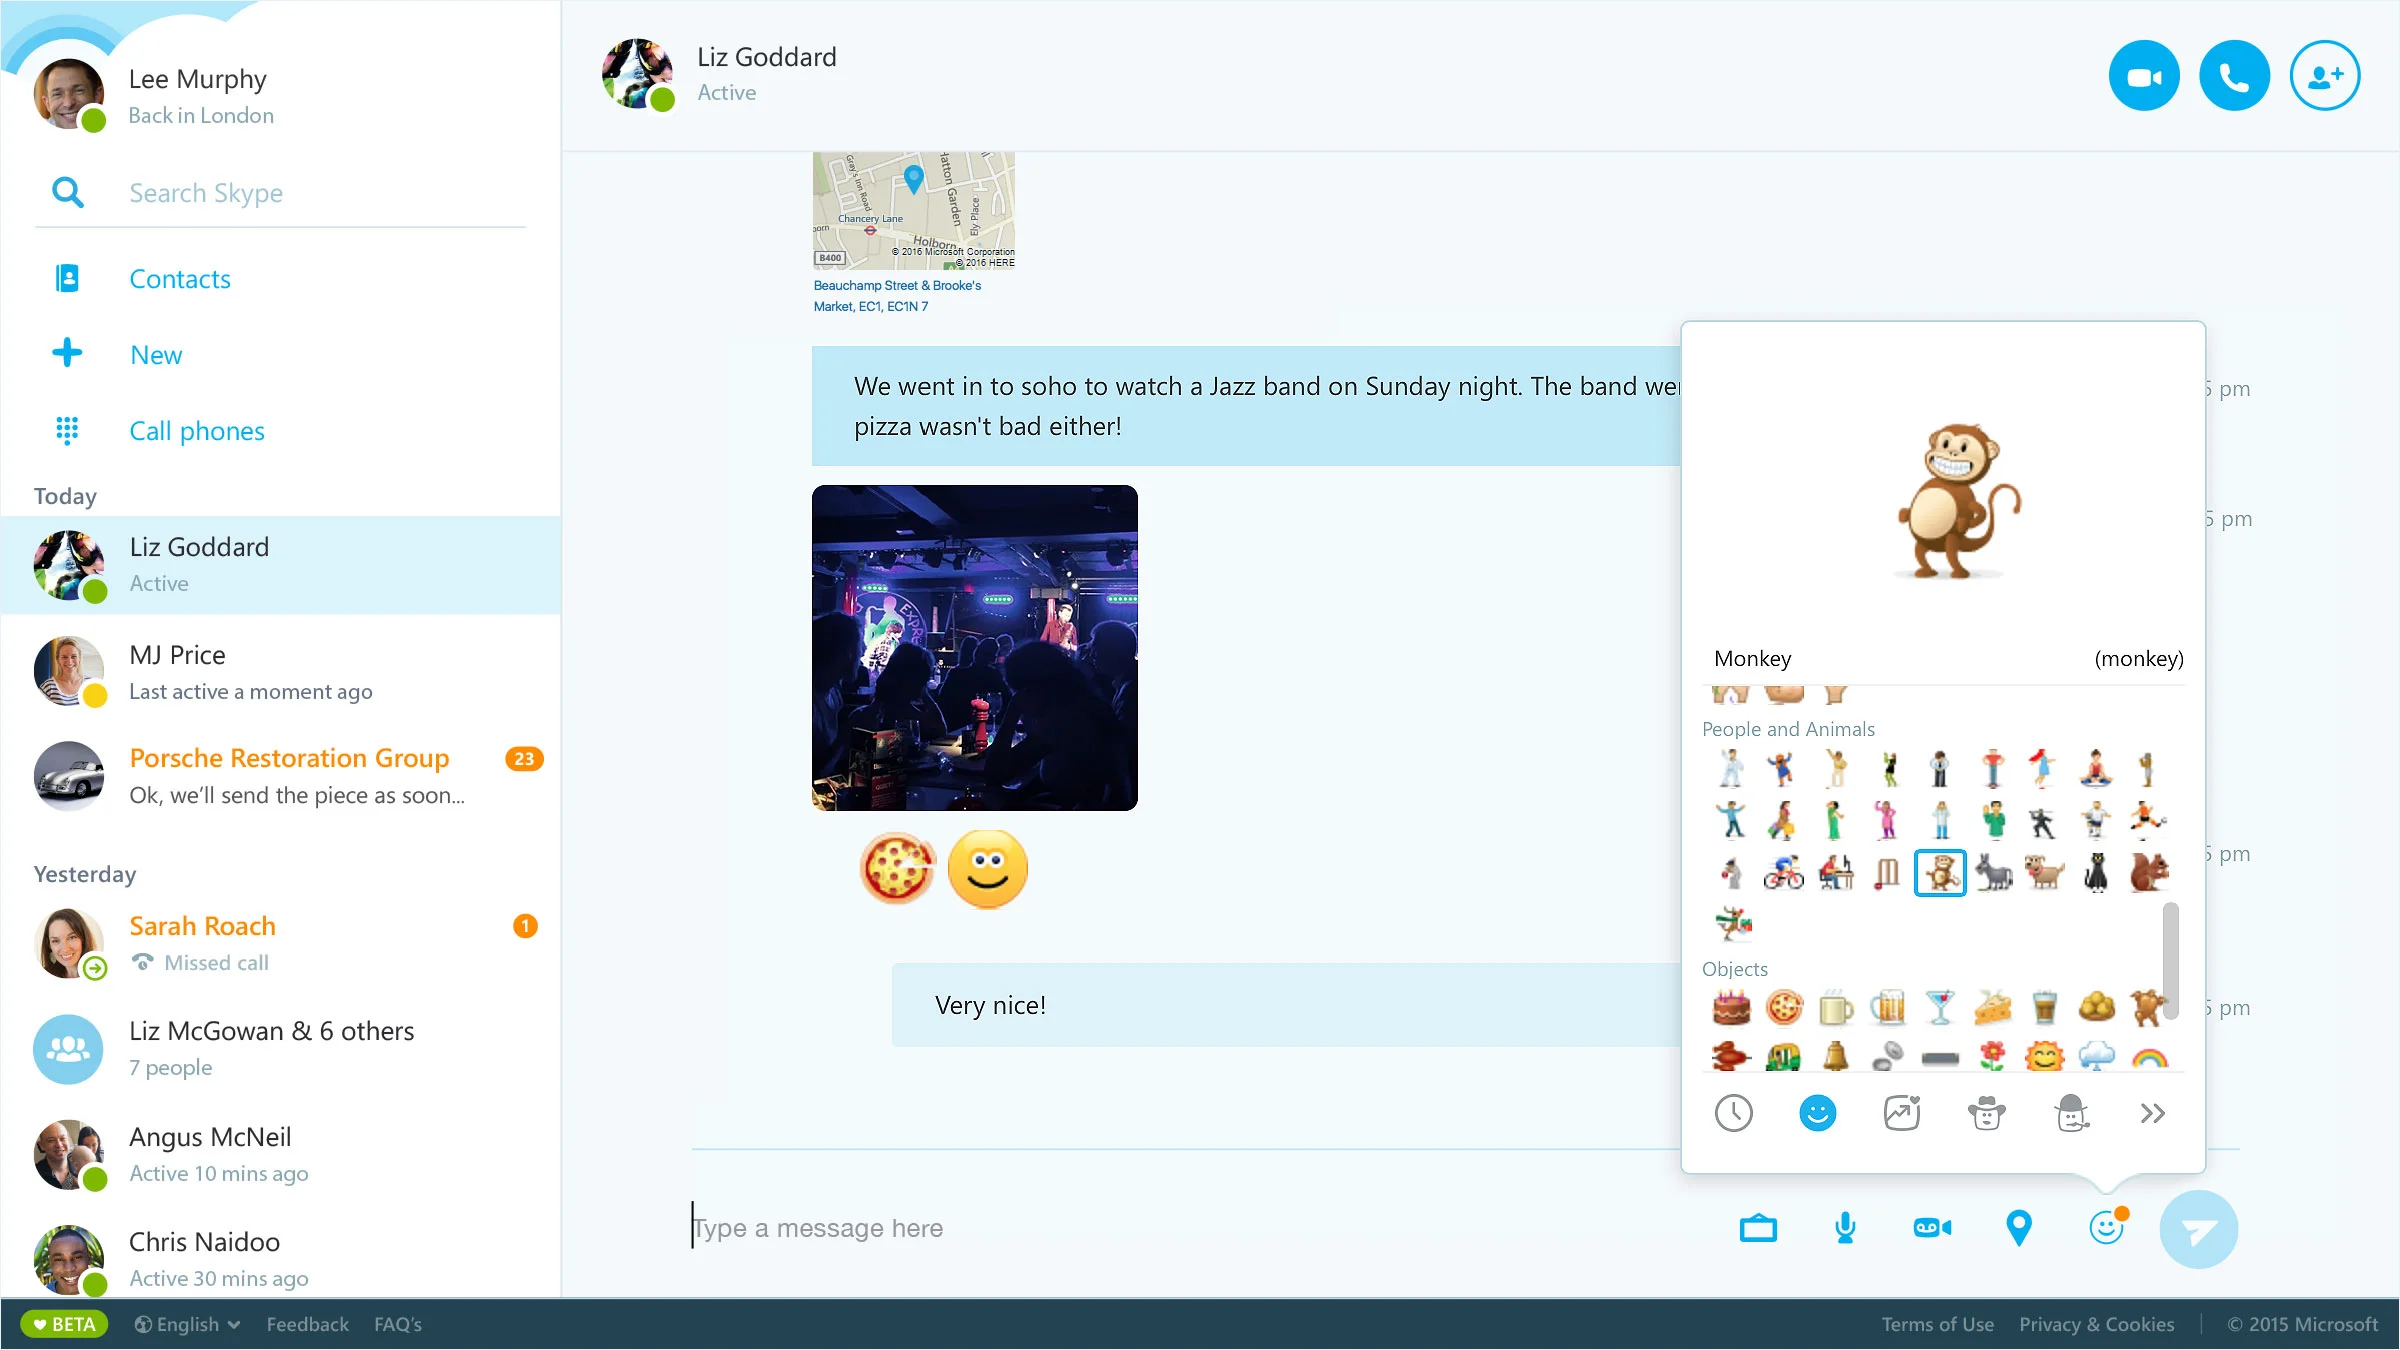Show more emoticon tabs with double chevron
This screenshot has width=2400, height=1350.
tap(2153, 1113)
